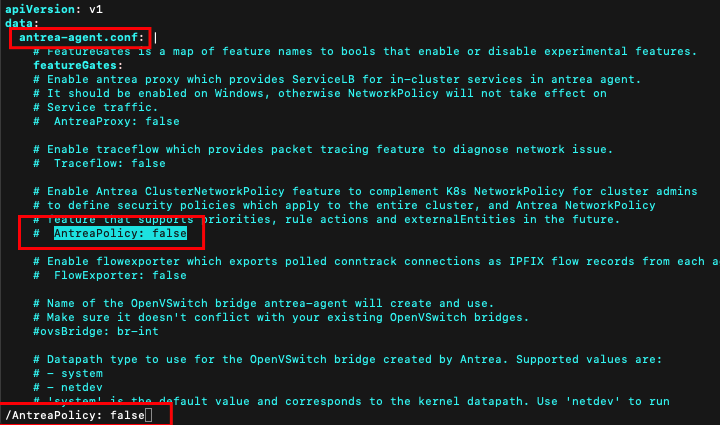This screenshot has height=425, width=720.
Task: Click the 'Enable flowexporter' comment line
Action: coord(376,262)
